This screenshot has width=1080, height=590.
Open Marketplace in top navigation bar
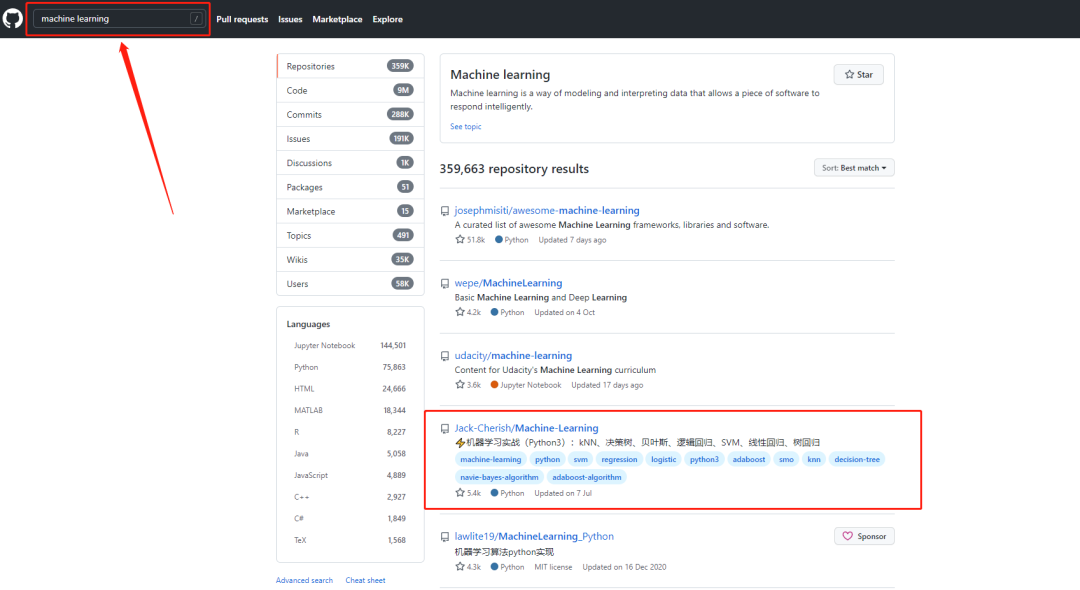337,19
